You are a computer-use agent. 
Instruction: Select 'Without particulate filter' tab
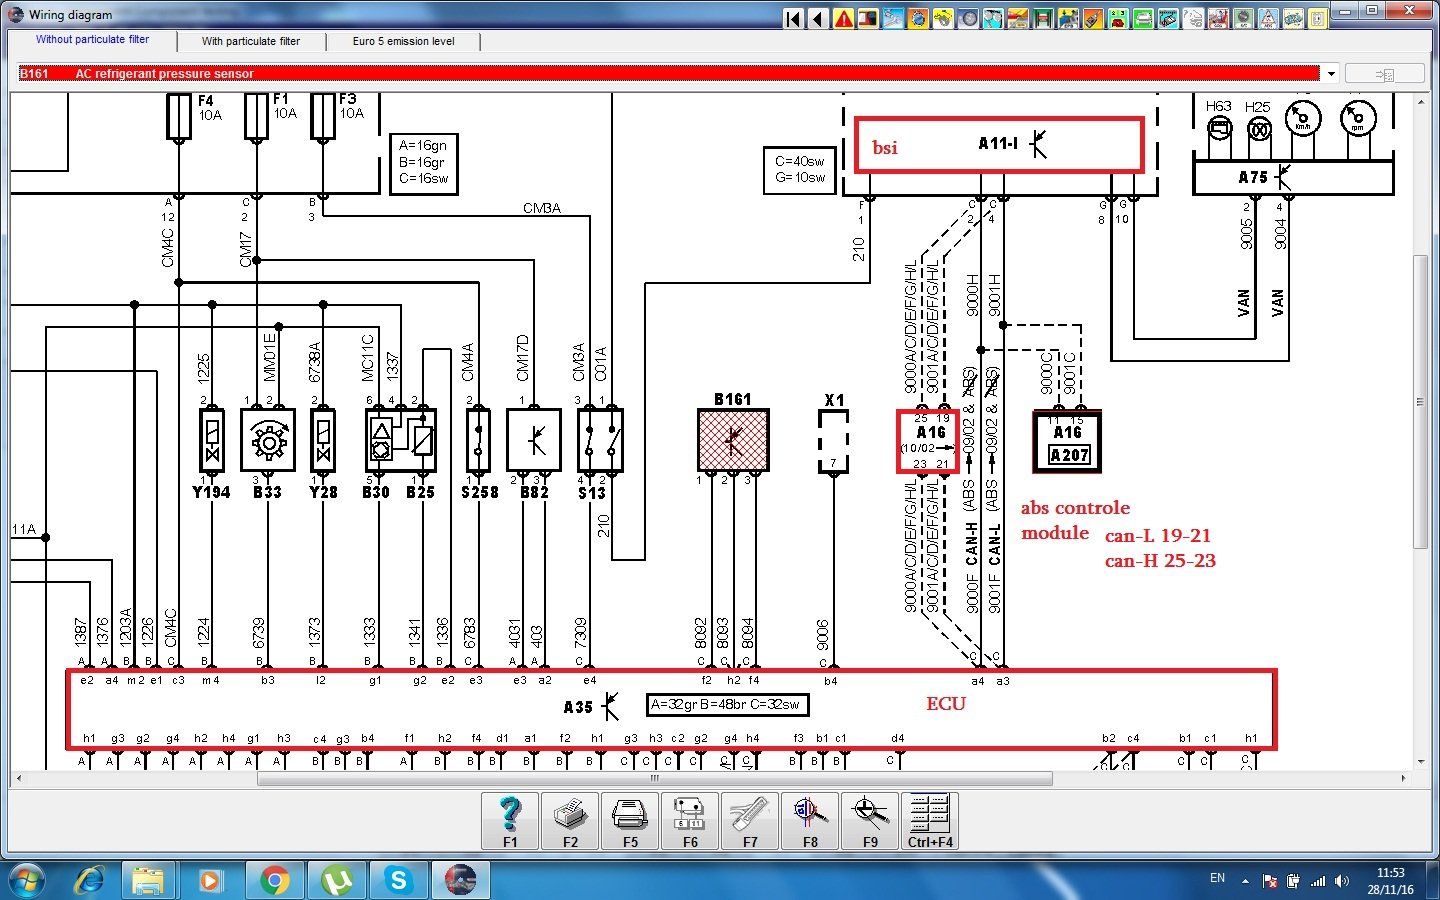click(92, 40)
